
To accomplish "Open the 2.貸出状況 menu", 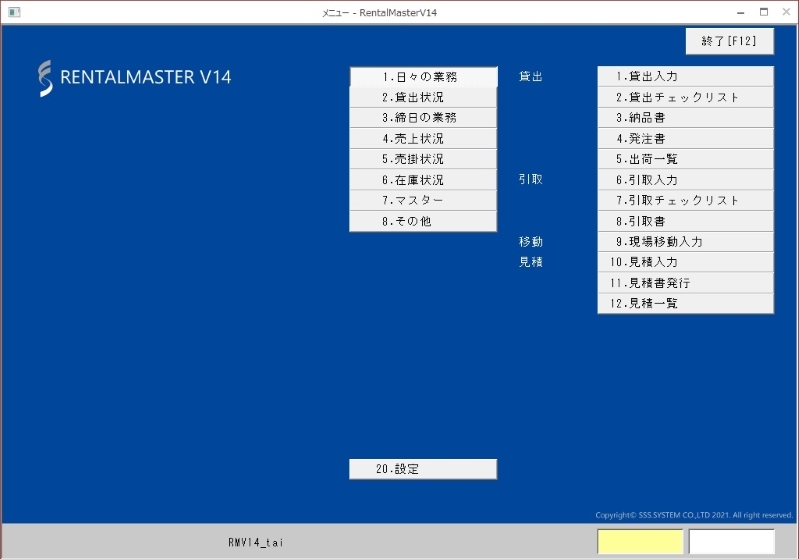I will tap(423, 98).
